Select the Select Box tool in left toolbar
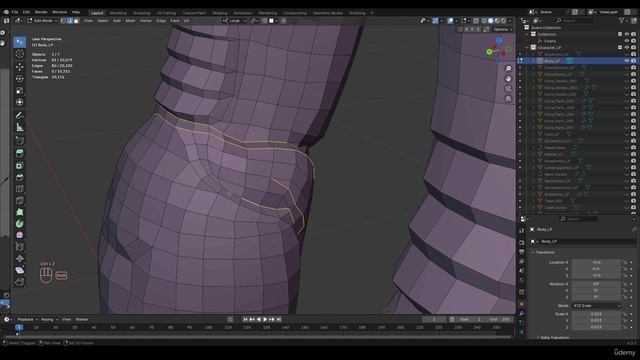Screen dimensions: 640x360 click(x=20, y=42)
